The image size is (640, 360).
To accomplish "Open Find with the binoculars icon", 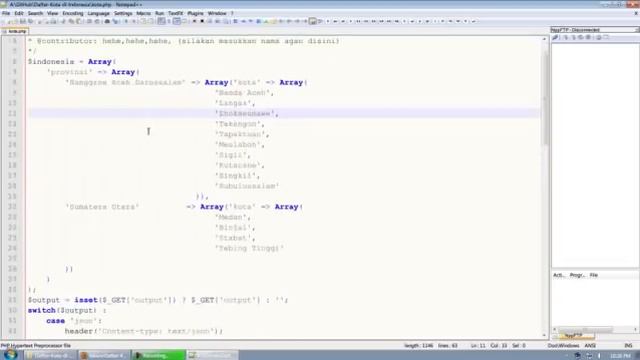I will (x=107, y=21).
